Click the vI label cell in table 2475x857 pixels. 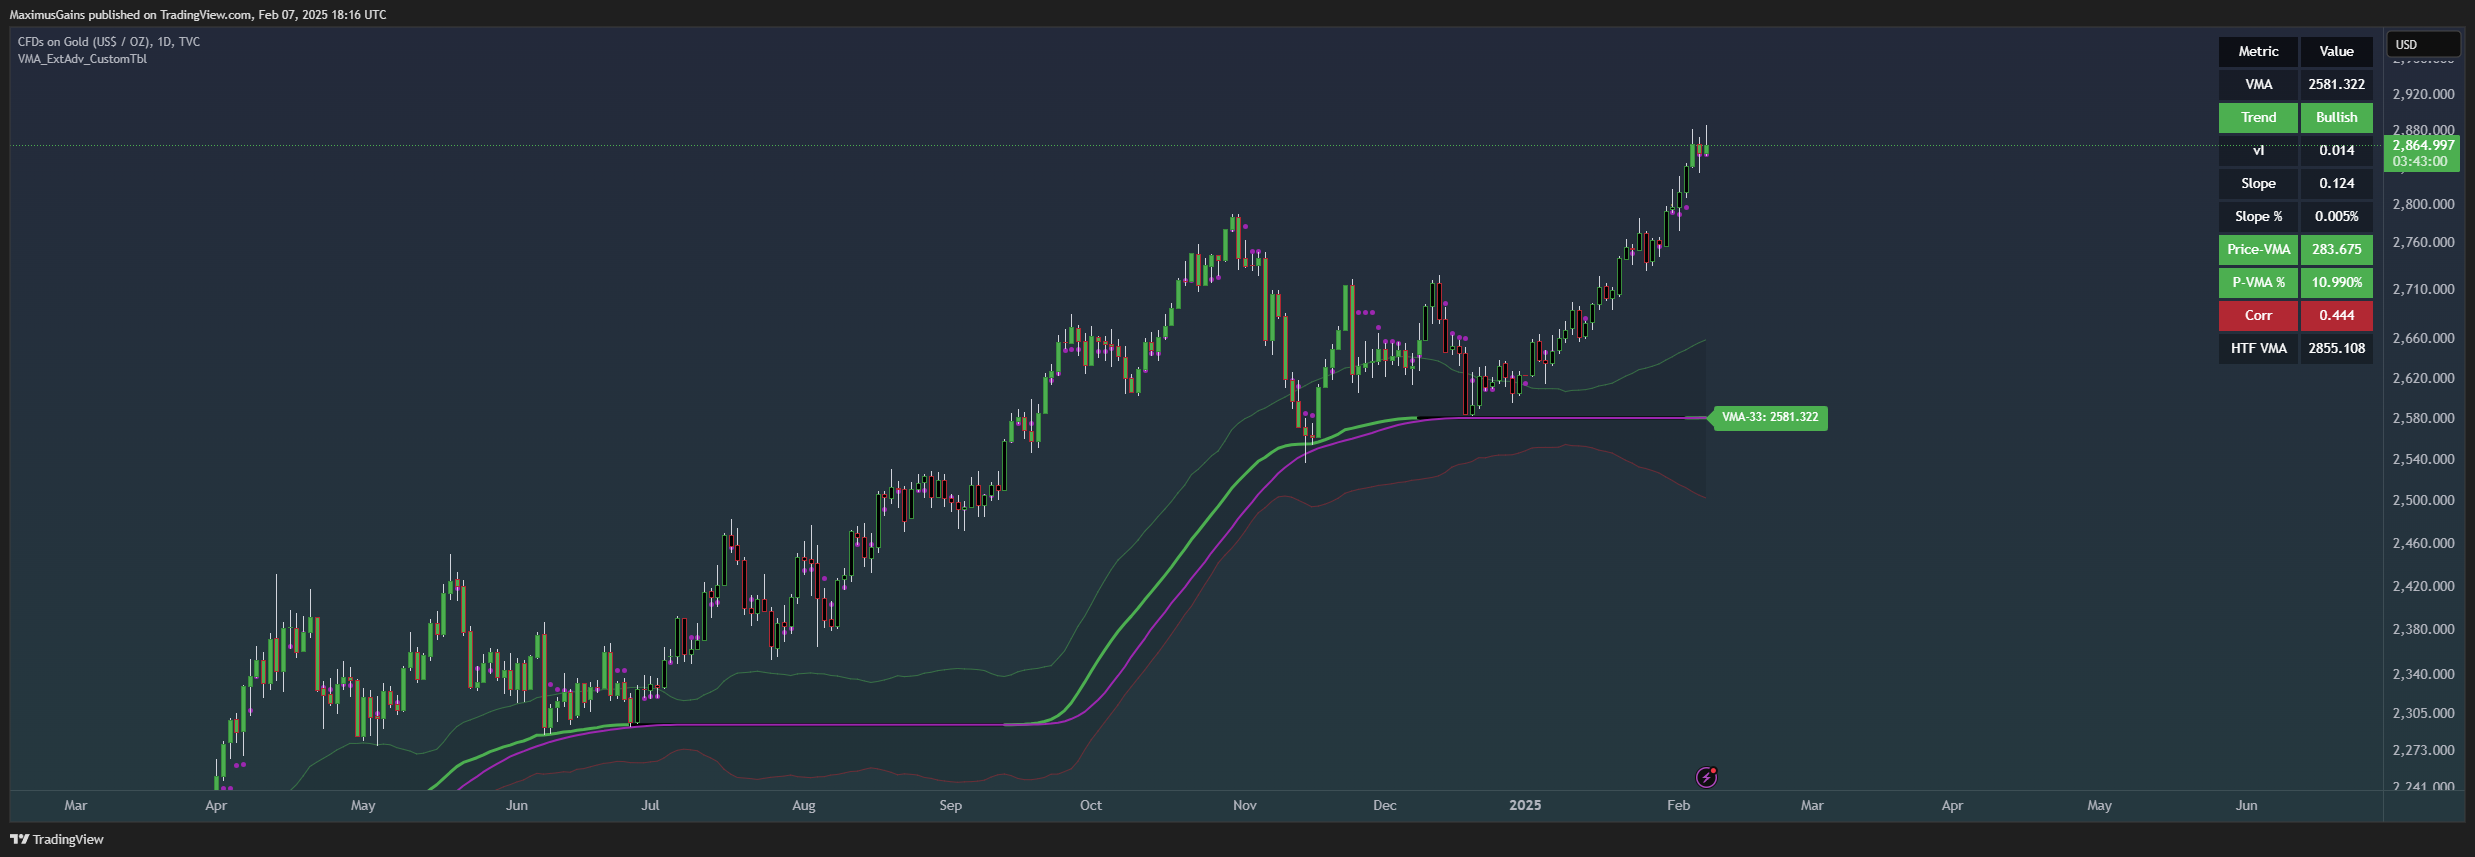click(x=2258, y=150)
